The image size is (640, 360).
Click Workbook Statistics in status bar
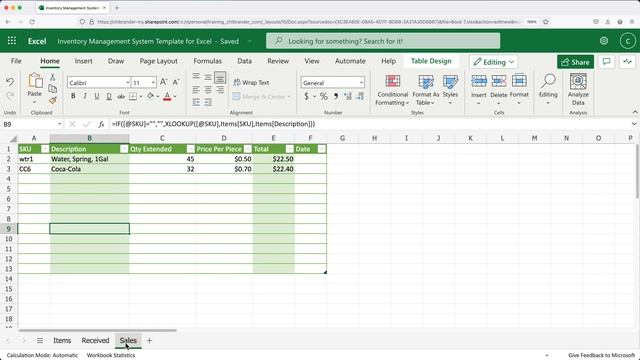tap(111, 355)
